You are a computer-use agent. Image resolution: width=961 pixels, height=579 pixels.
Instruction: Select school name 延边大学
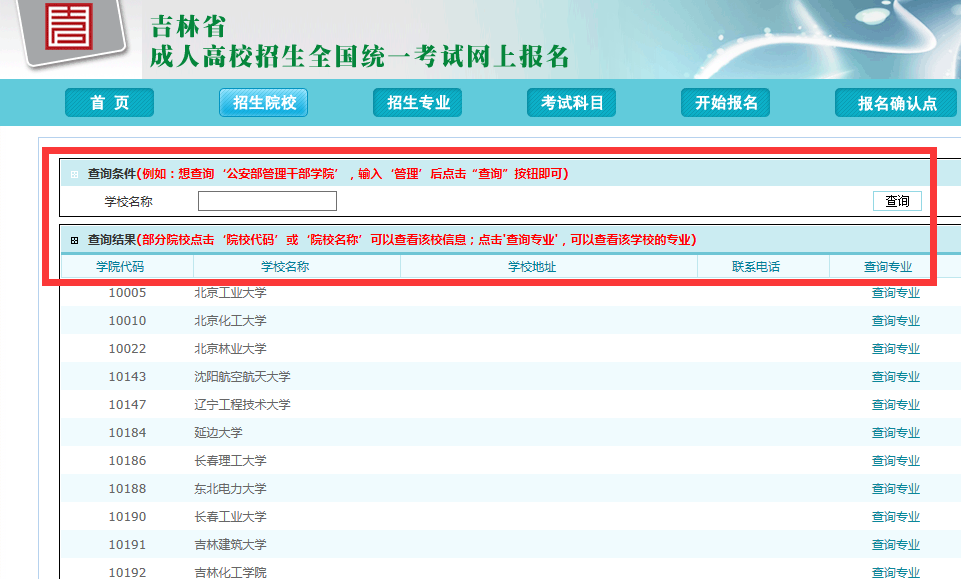pyautogui.click(x=218, y=433)
